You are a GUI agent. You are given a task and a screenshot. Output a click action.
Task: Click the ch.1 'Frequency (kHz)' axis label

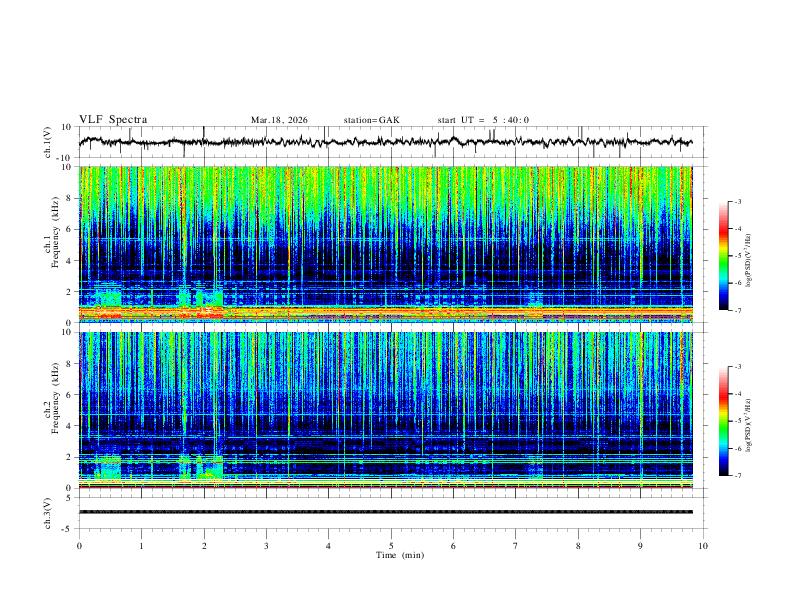pos(55,233)
